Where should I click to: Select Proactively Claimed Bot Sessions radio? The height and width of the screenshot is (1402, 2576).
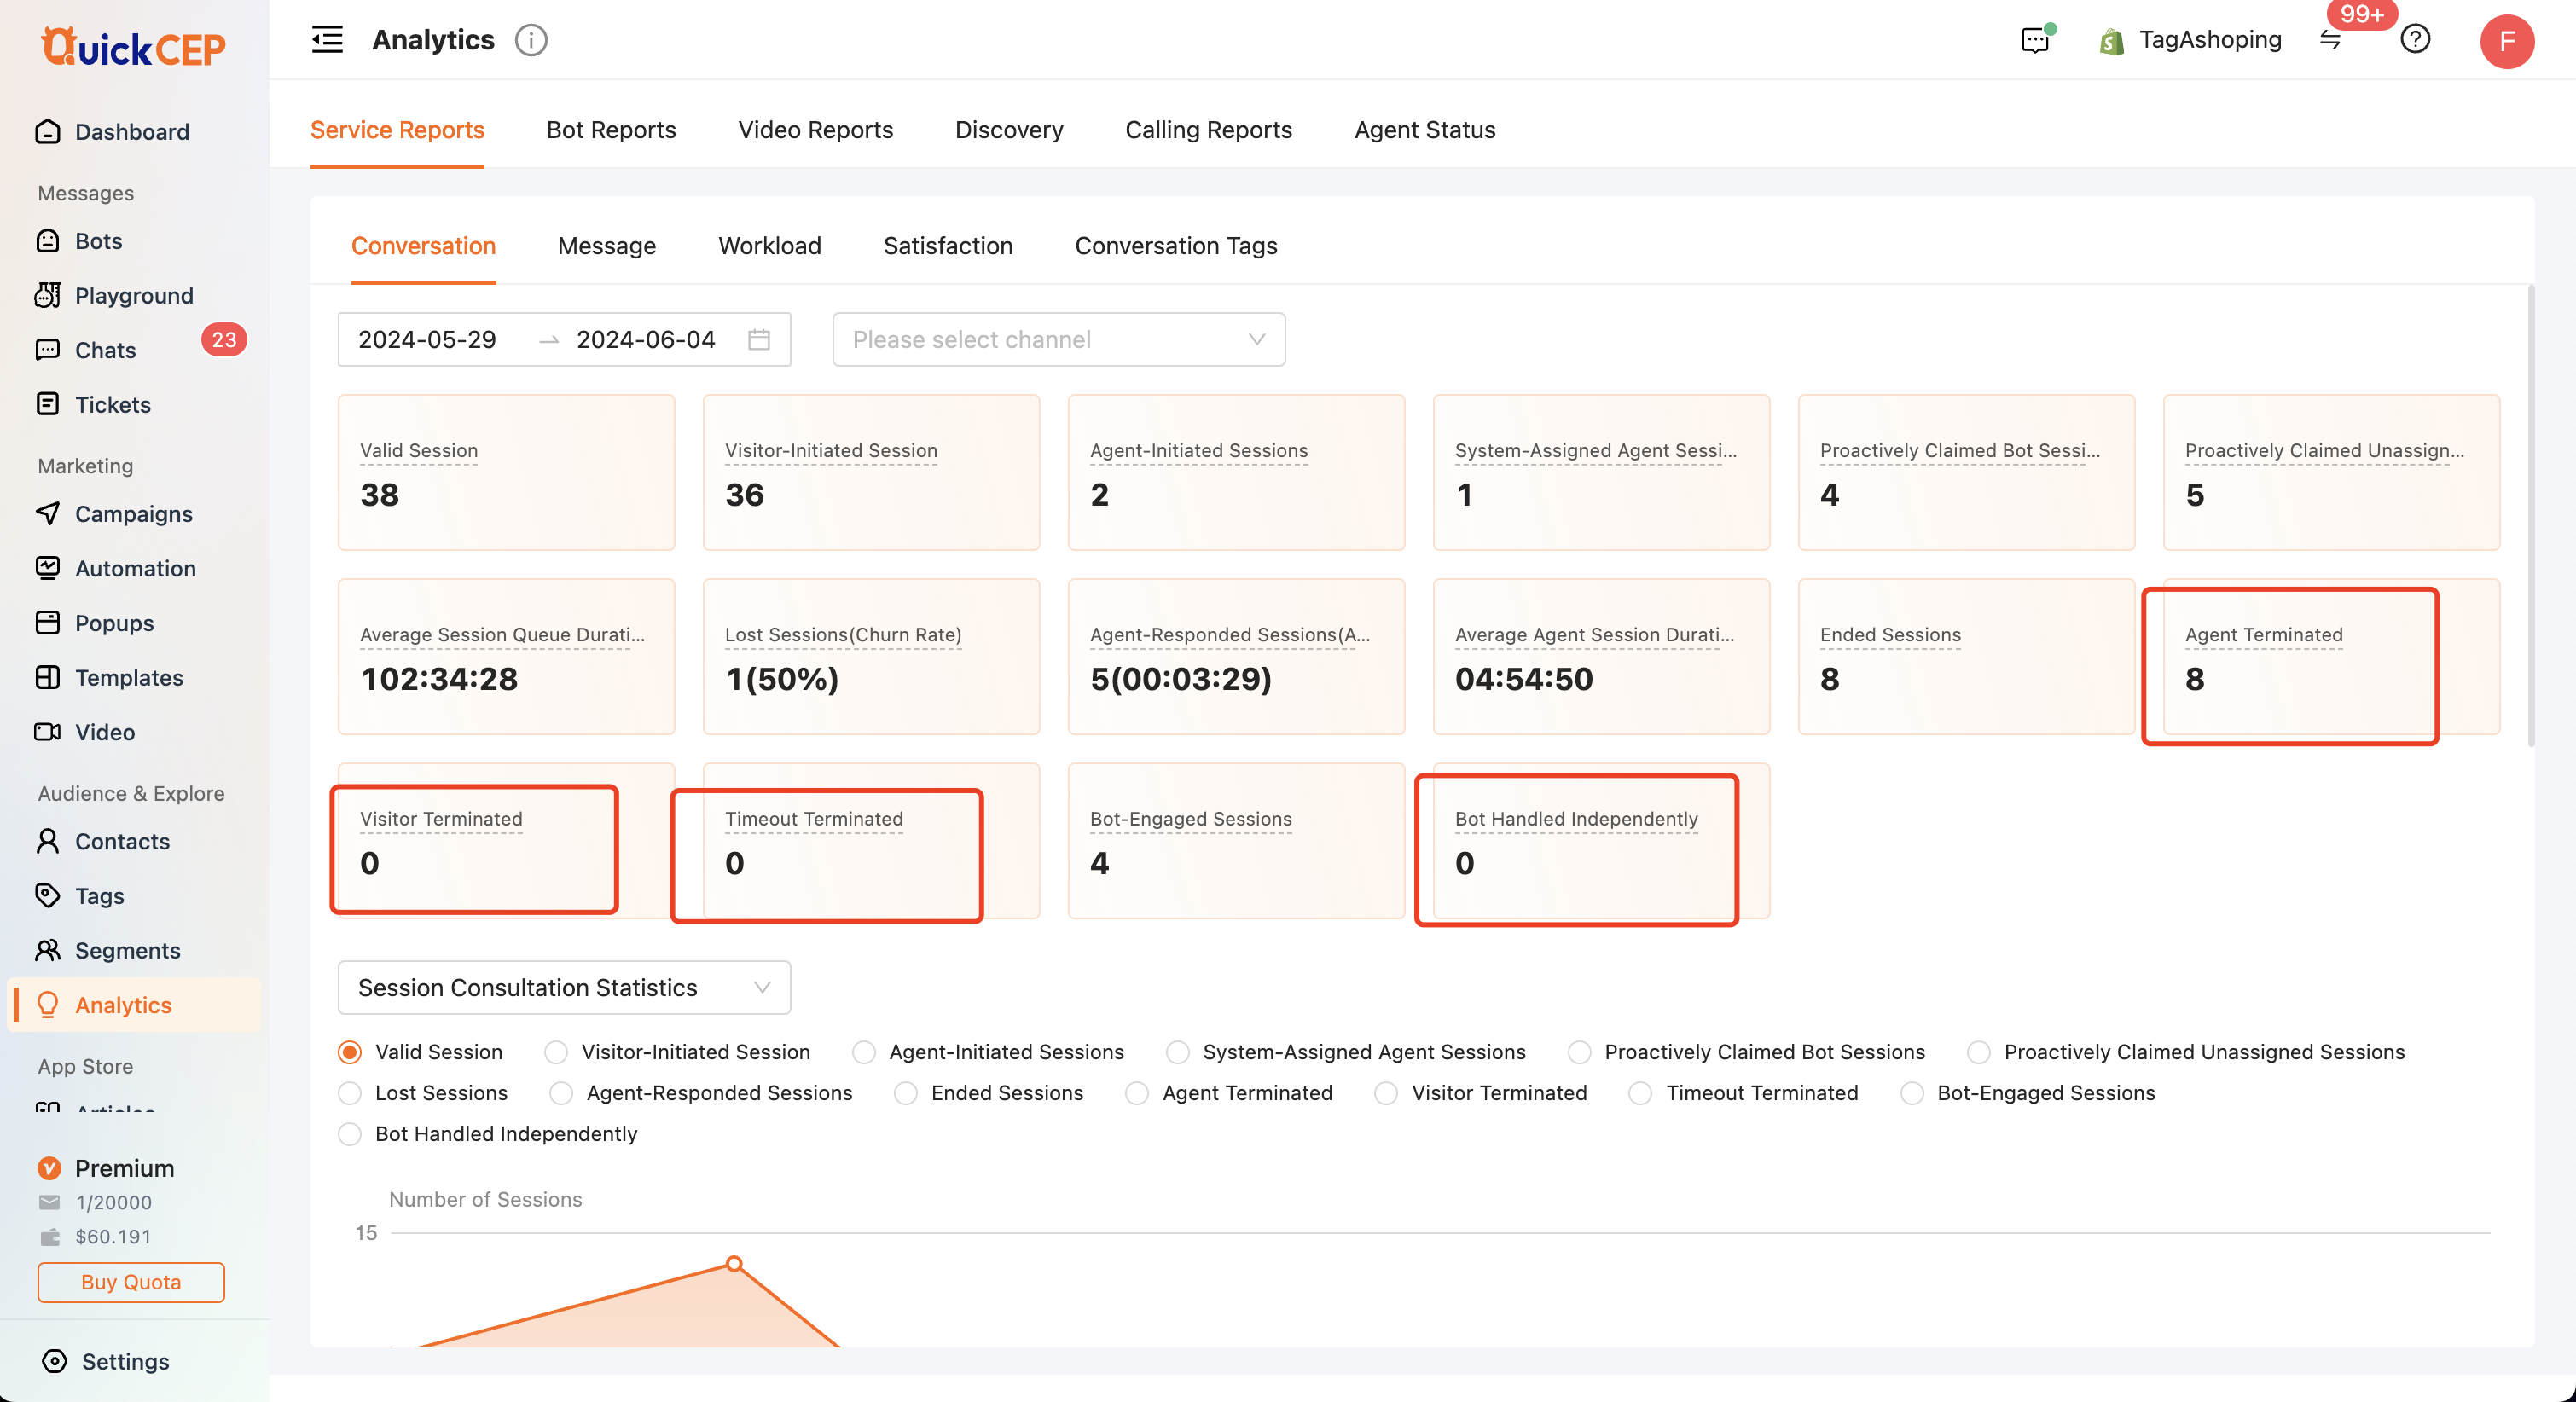(1580, 1052)
